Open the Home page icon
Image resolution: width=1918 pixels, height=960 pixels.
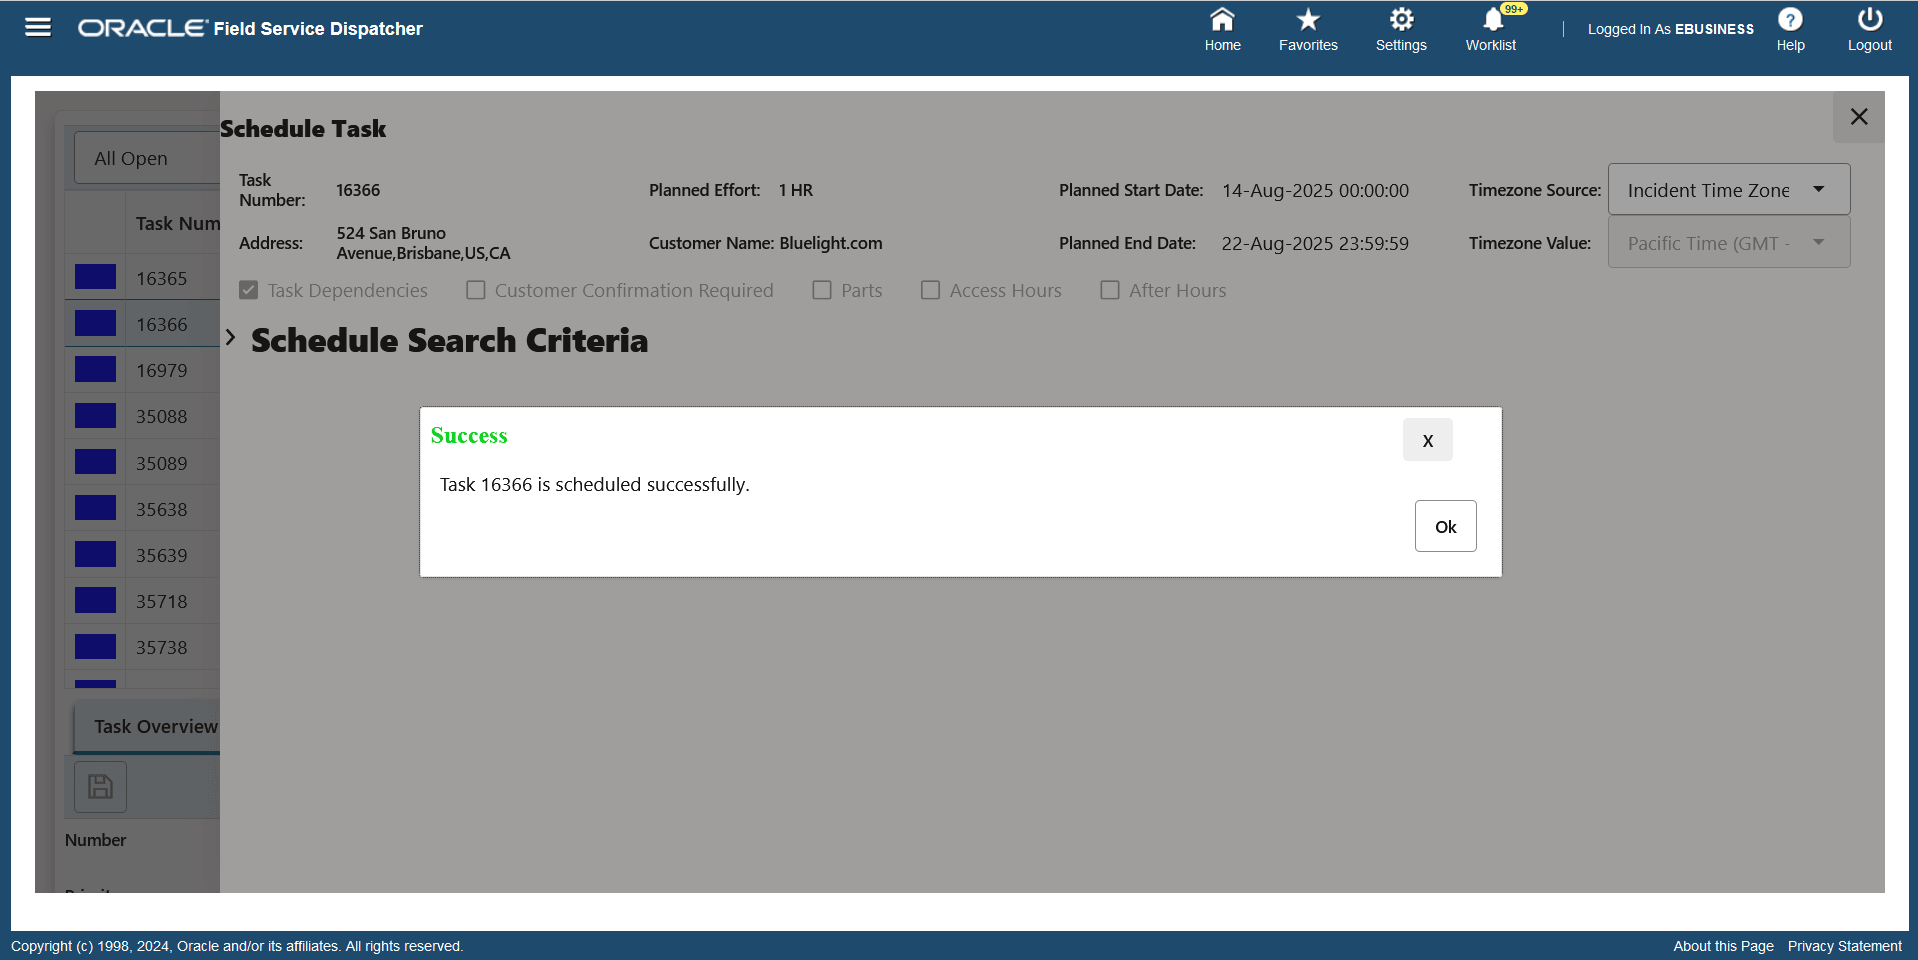[1222, 28]
